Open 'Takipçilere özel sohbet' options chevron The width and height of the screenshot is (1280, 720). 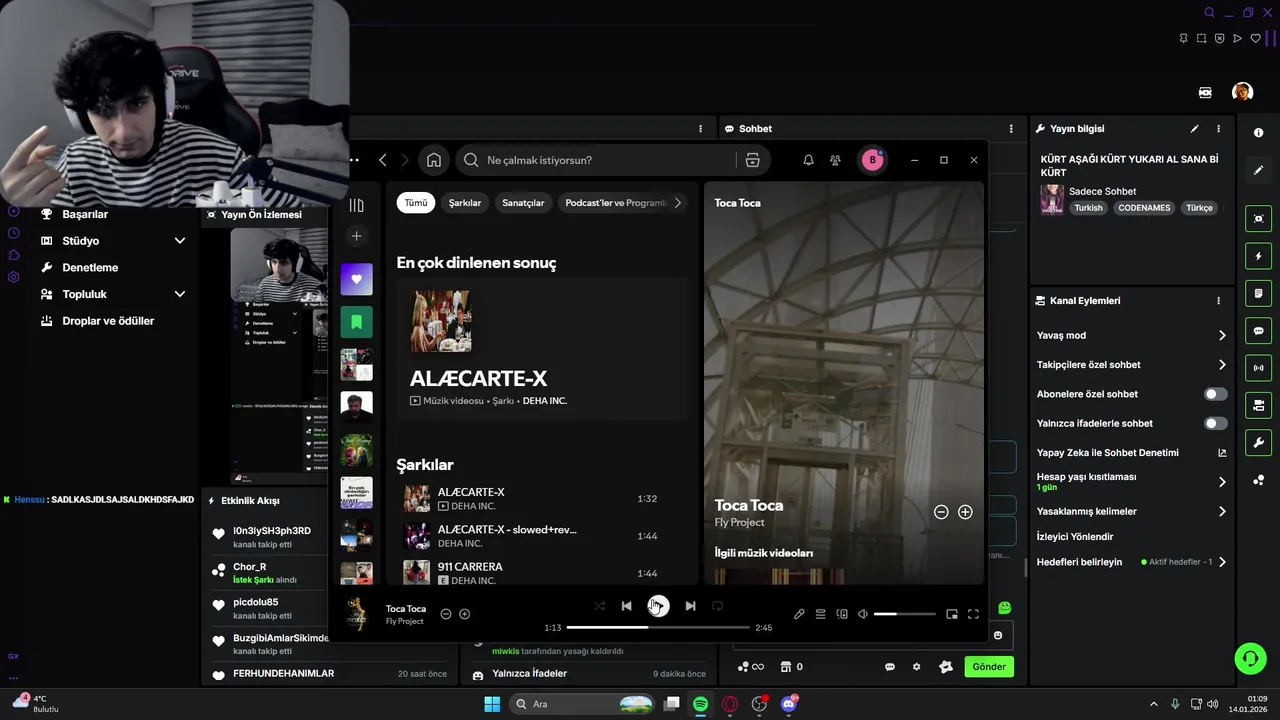click(1222, 365)
